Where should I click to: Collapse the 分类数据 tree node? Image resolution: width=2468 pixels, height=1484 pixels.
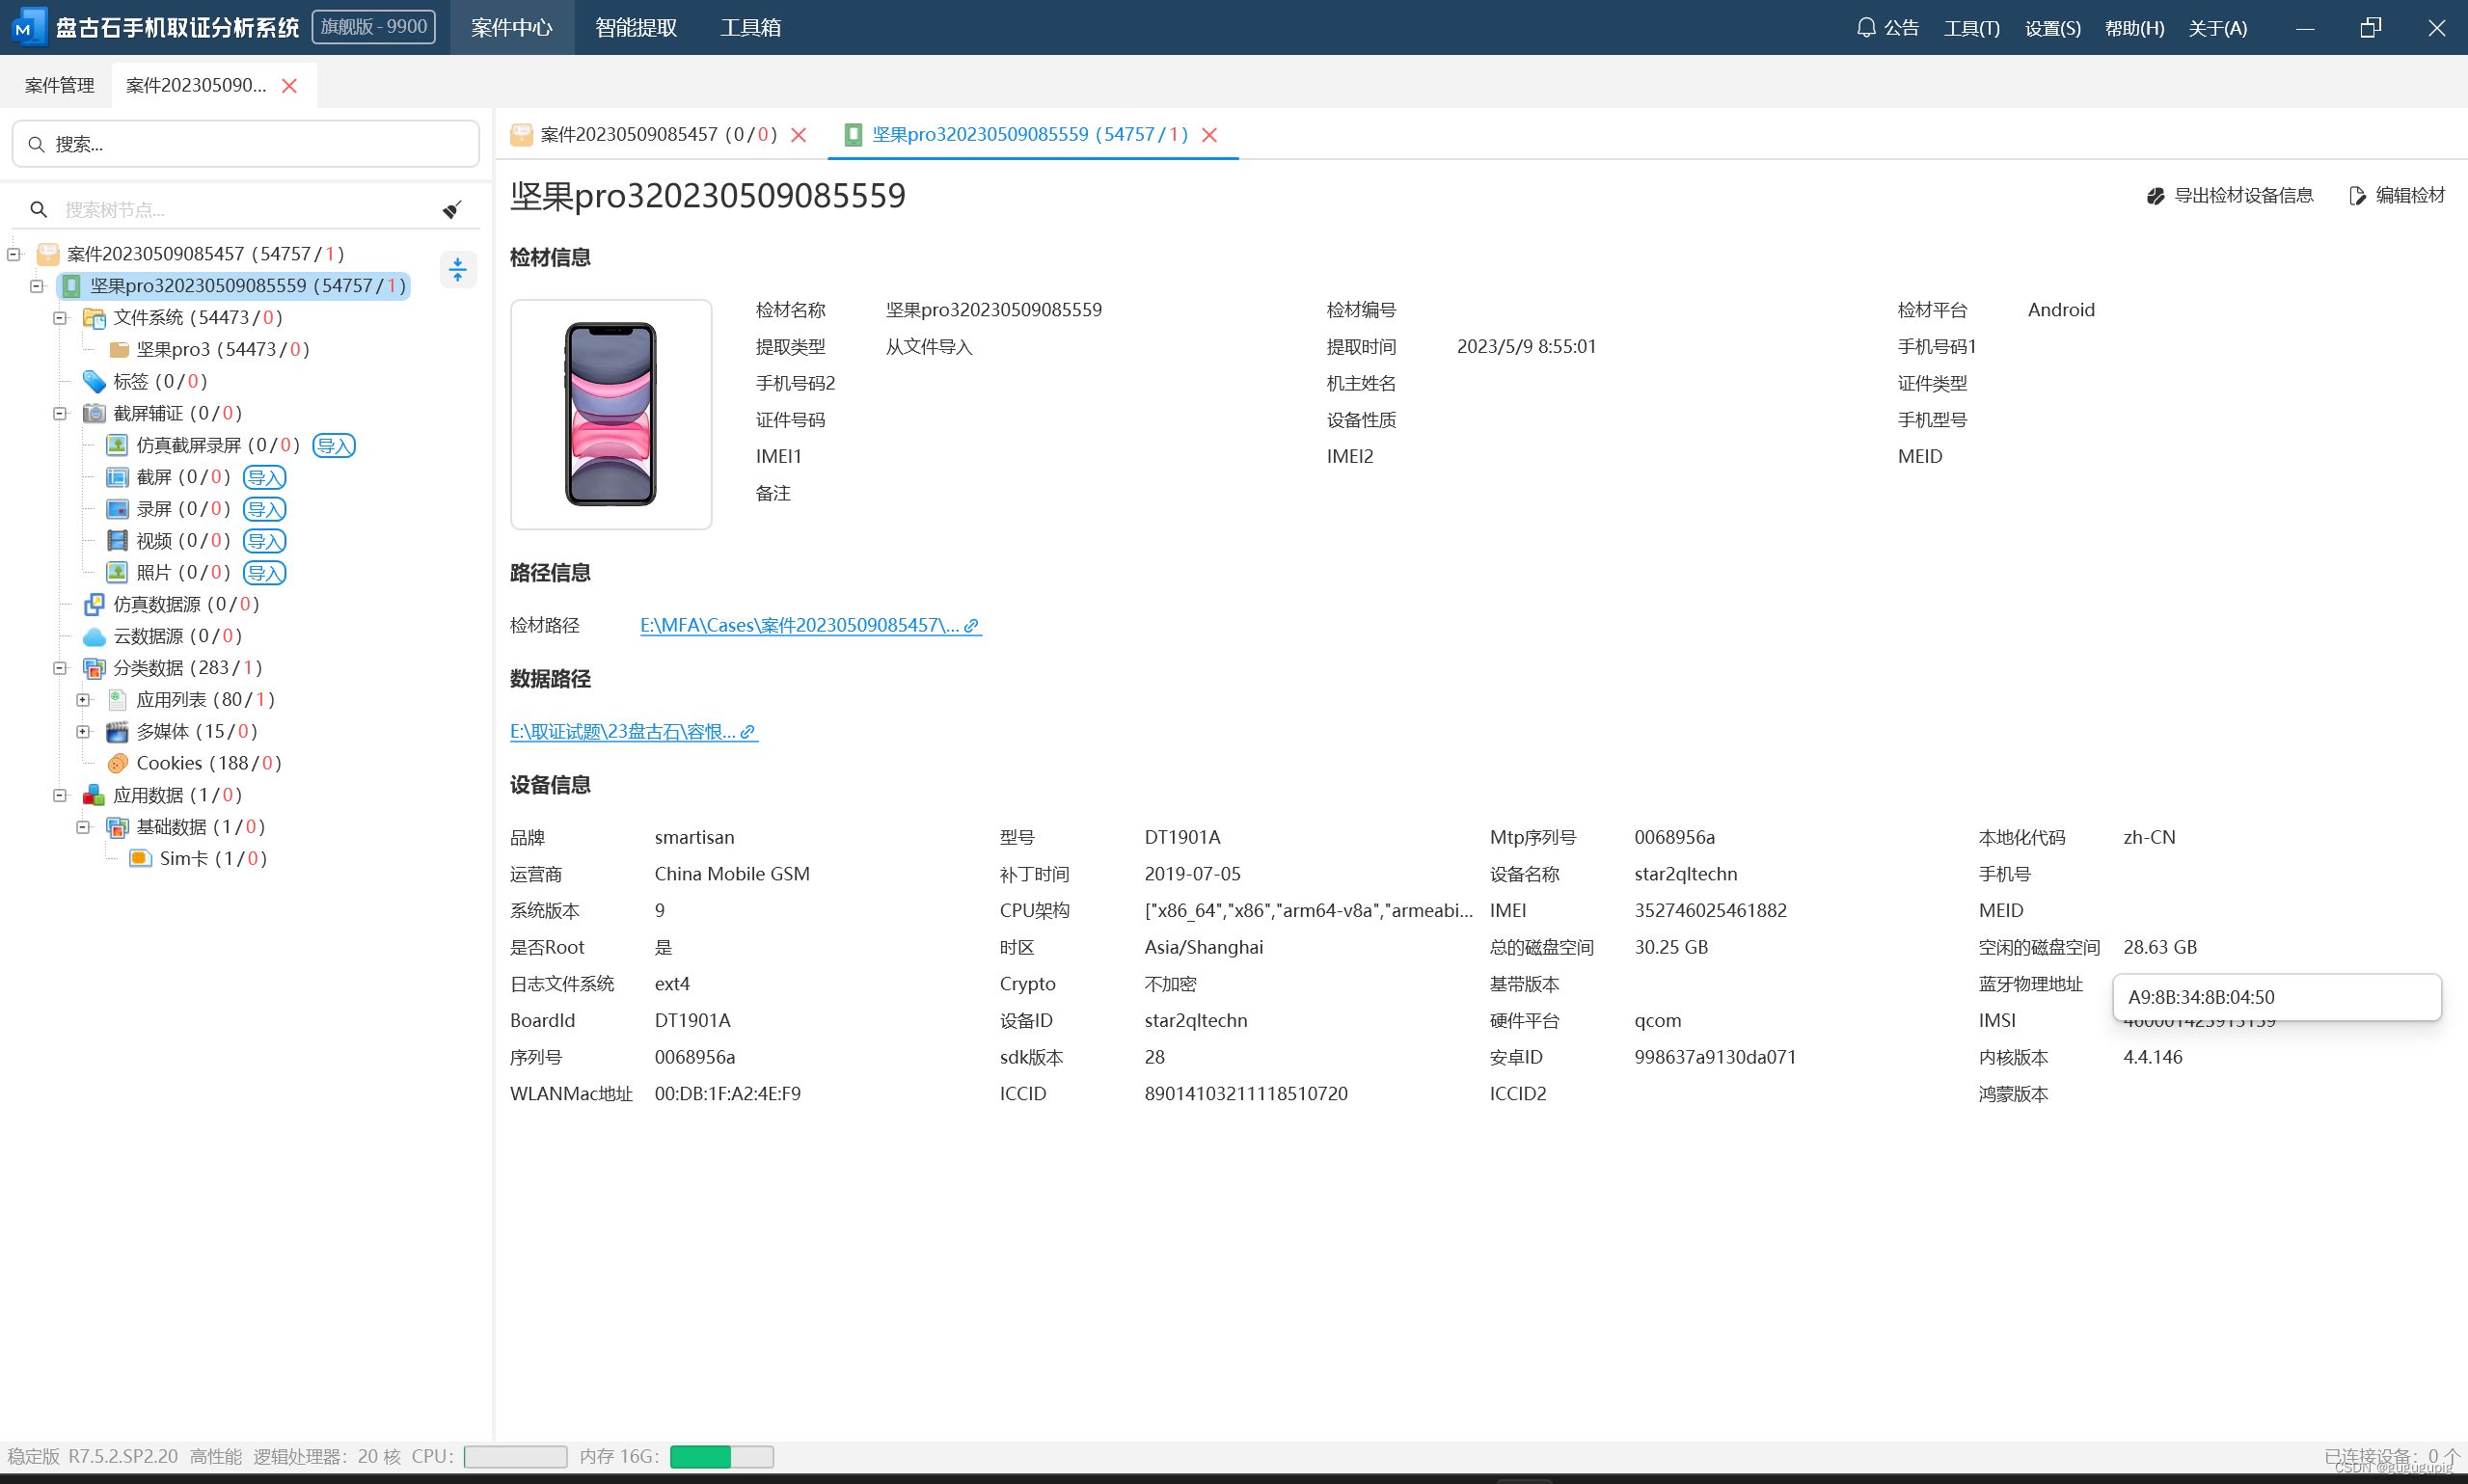[60, 668]
